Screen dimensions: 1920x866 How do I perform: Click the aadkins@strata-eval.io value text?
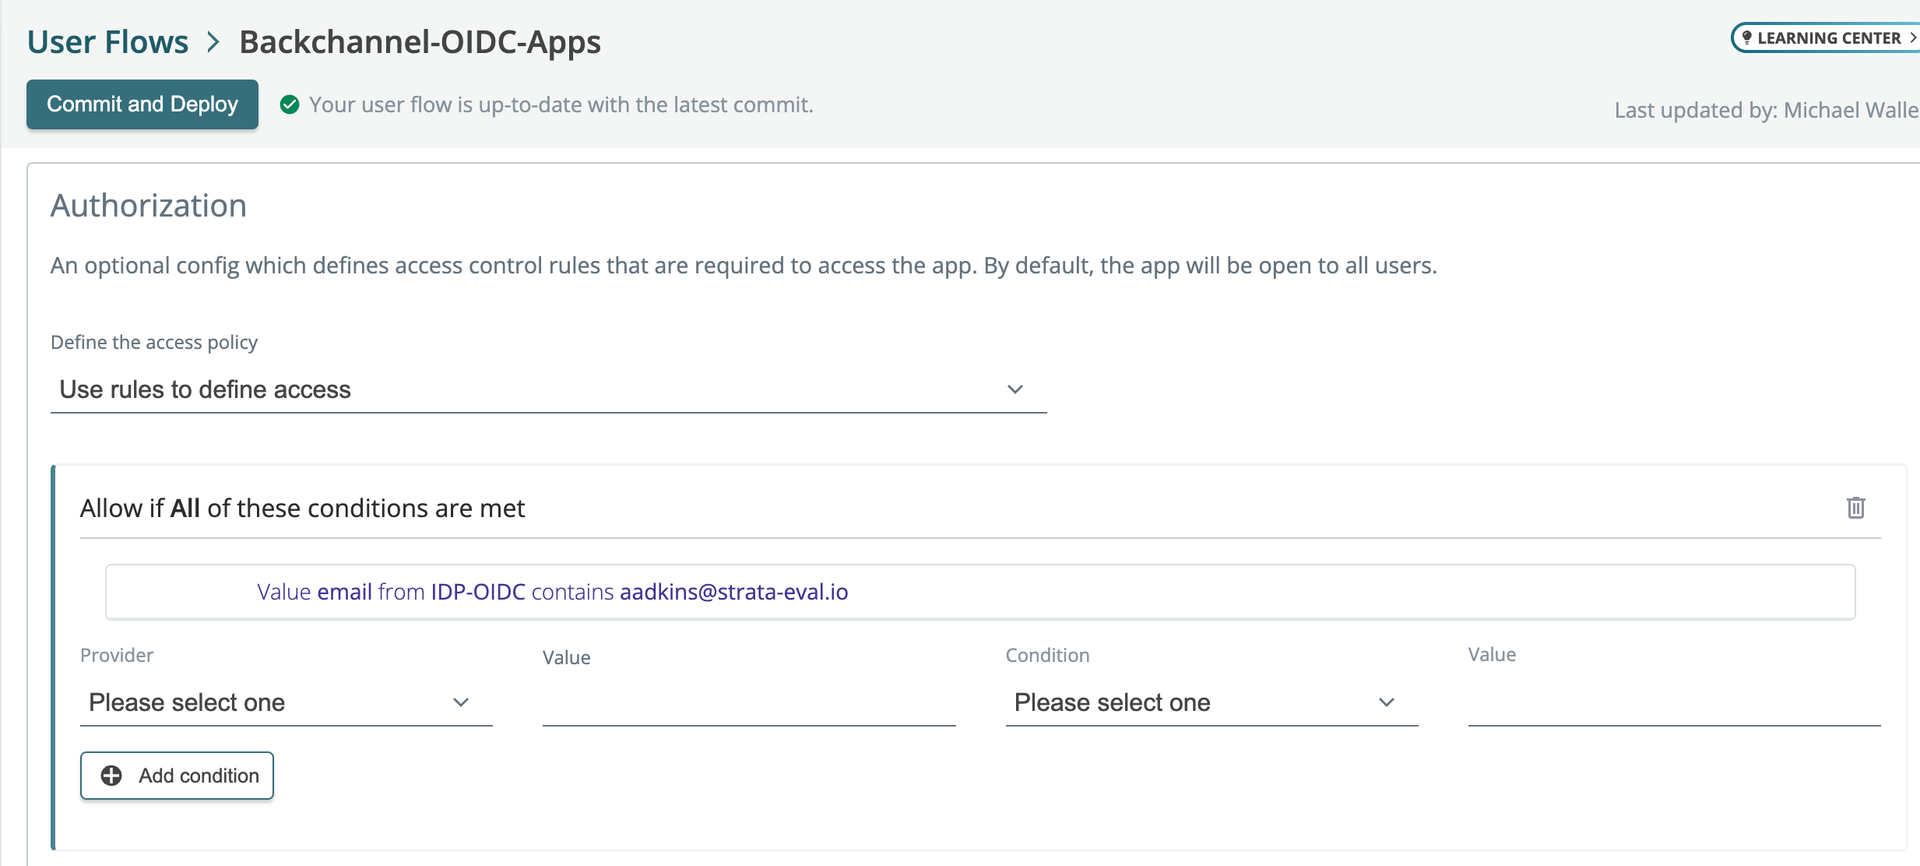pos(734,592)
